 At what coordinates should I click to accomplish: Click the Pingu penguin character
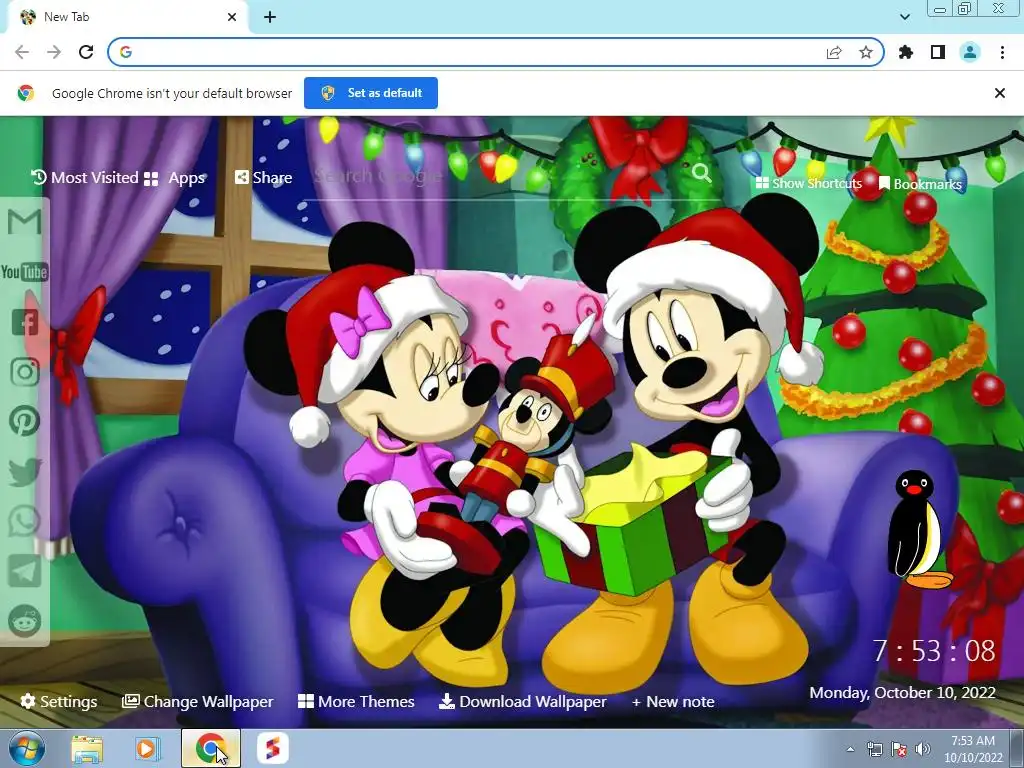(919, 530)
